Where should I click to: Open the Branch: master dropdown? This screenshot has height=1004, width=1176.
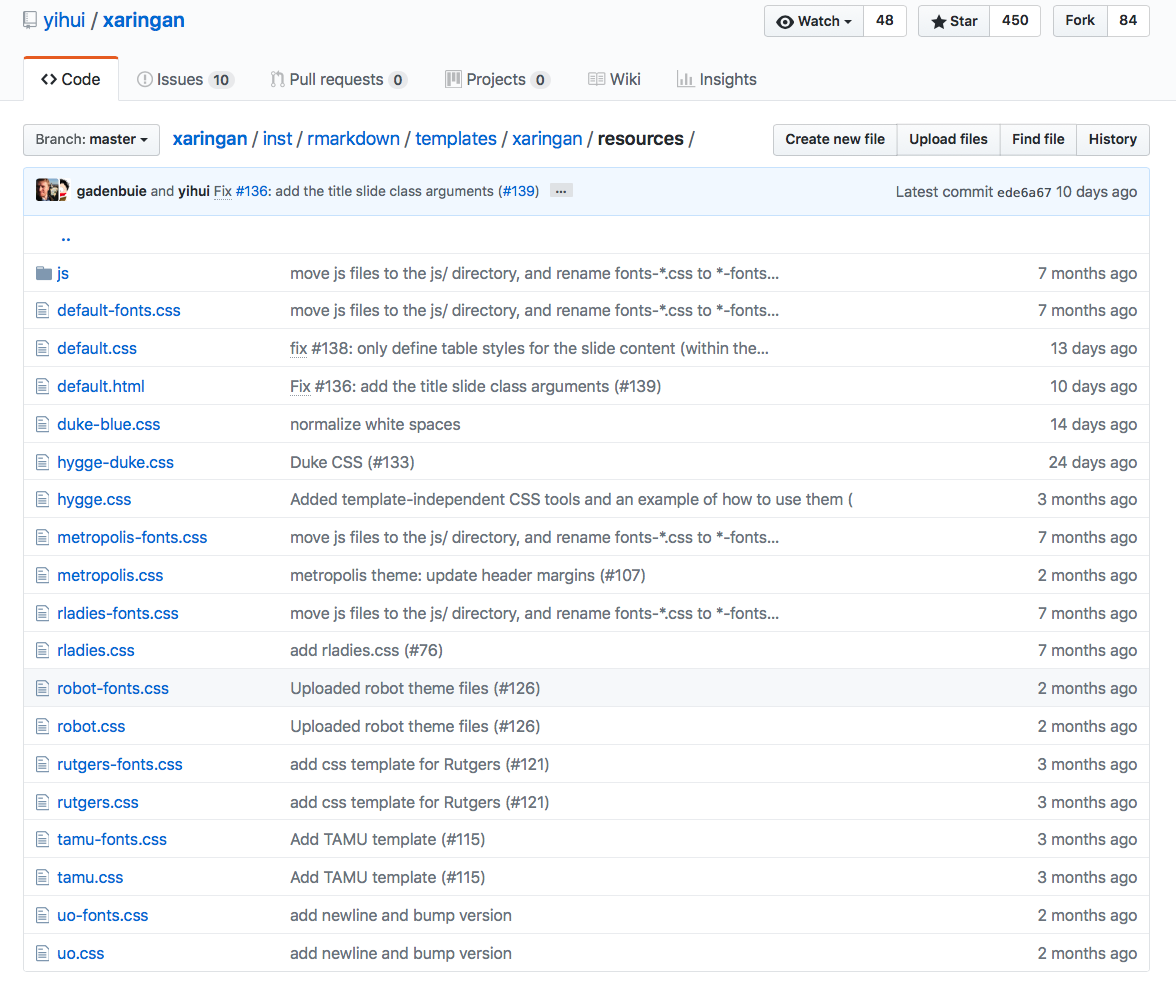click(x=92, y=139)
